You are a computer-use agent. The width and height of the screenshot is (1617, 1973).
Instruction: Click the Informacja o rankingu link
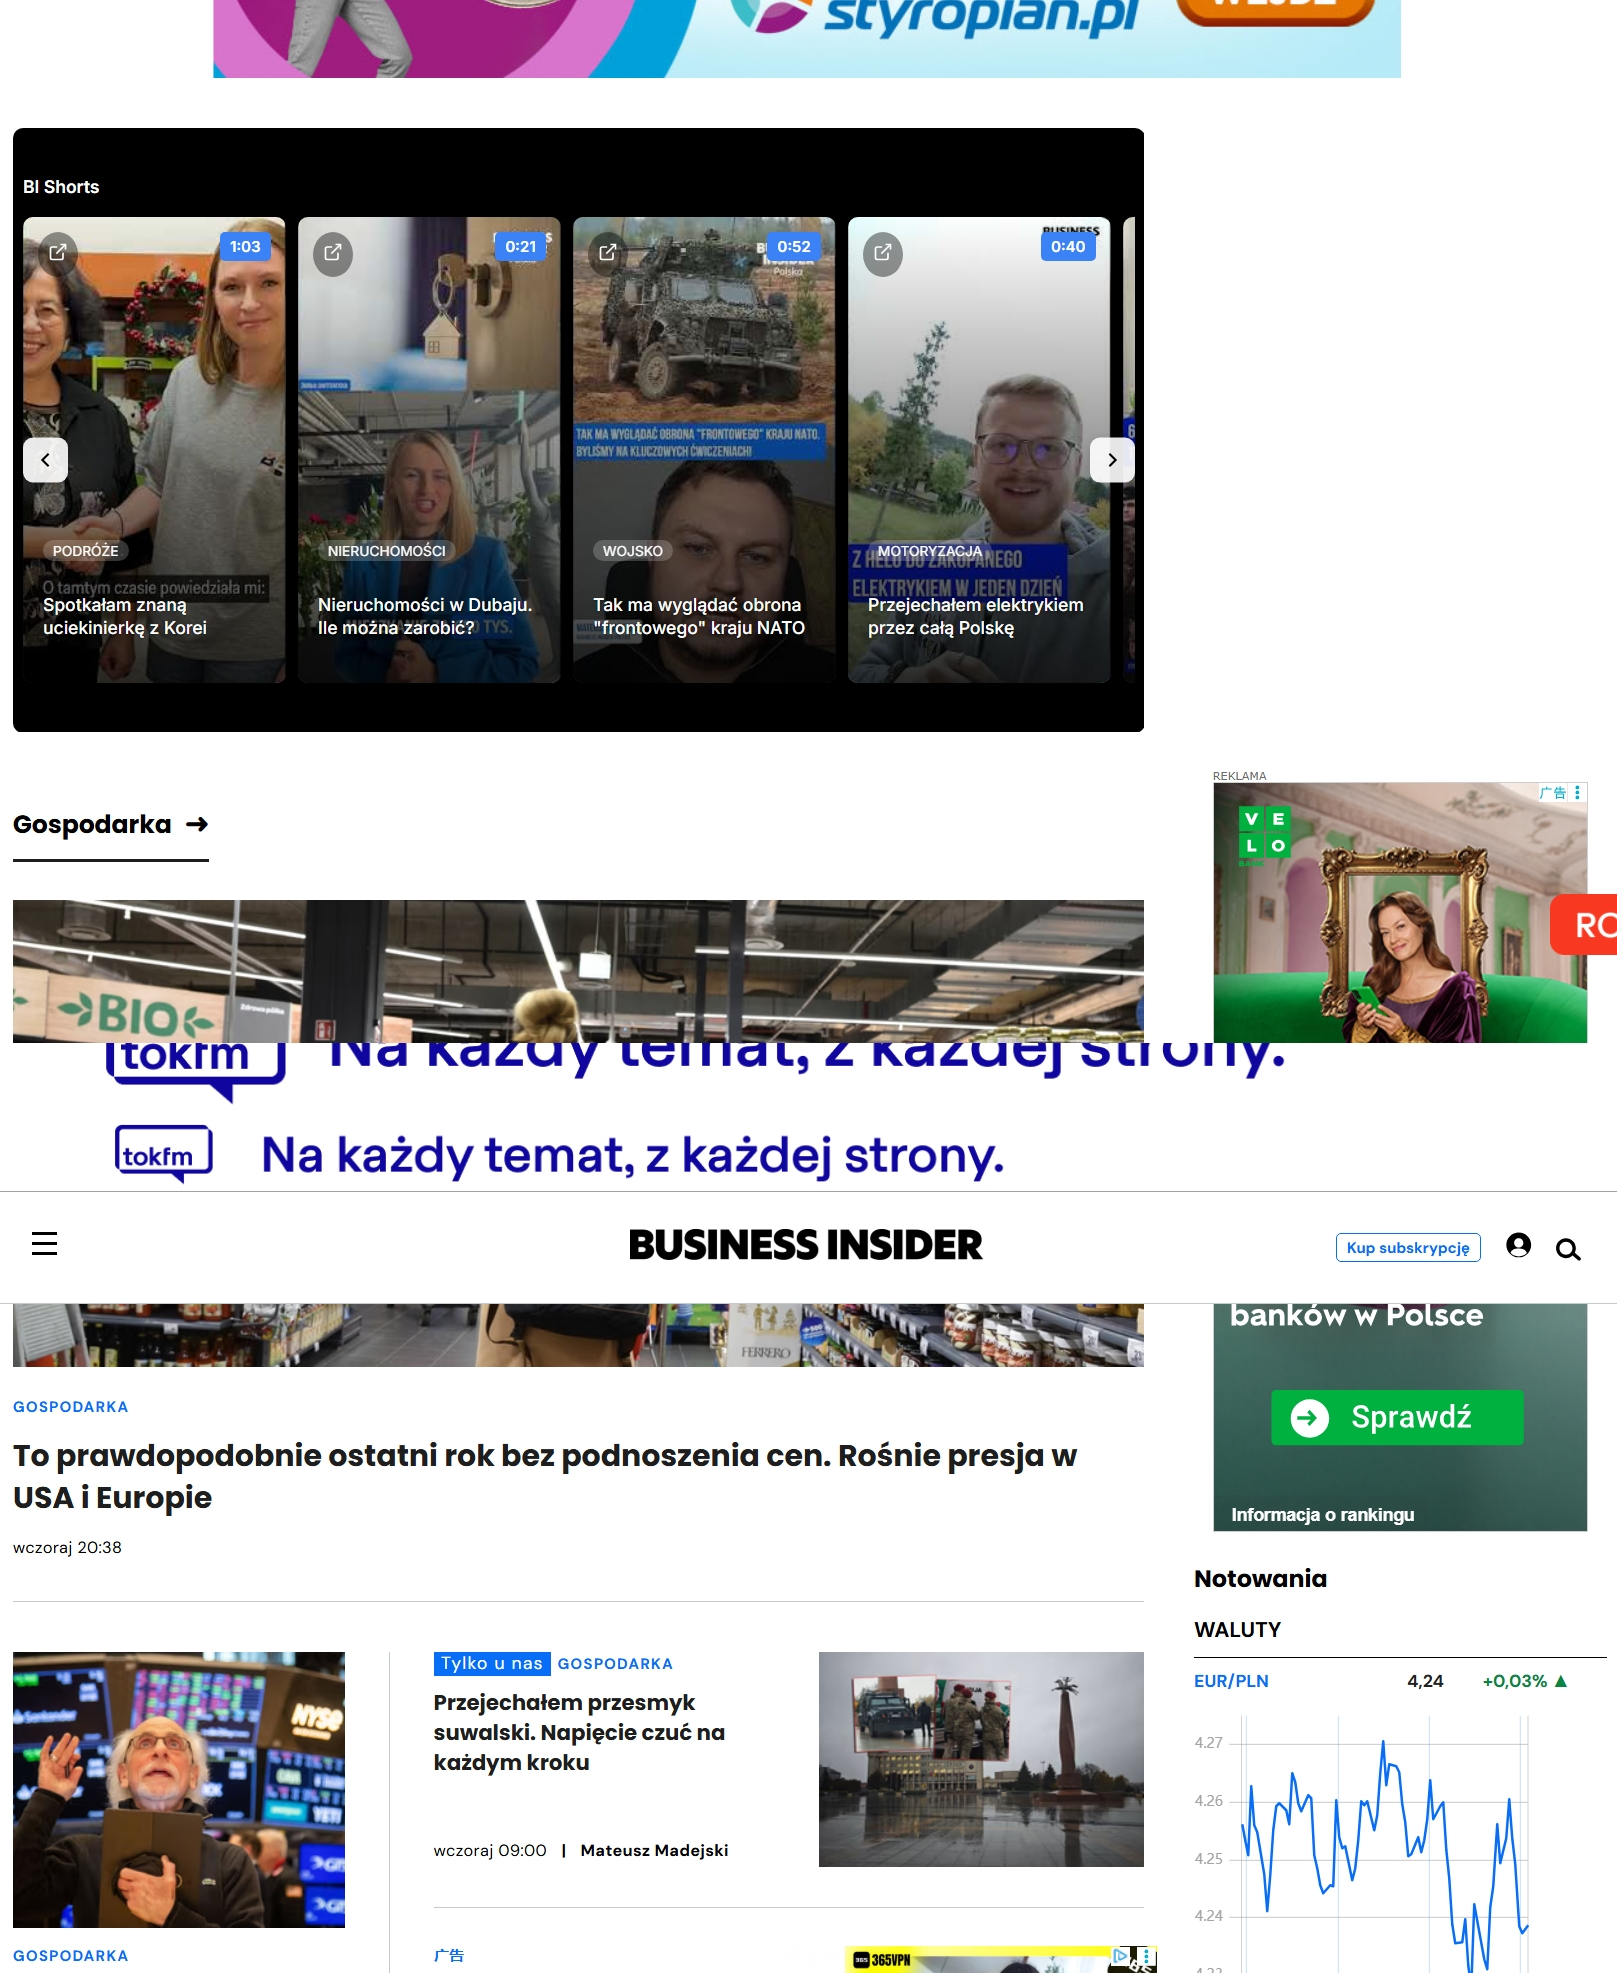coord(1322,1515)
